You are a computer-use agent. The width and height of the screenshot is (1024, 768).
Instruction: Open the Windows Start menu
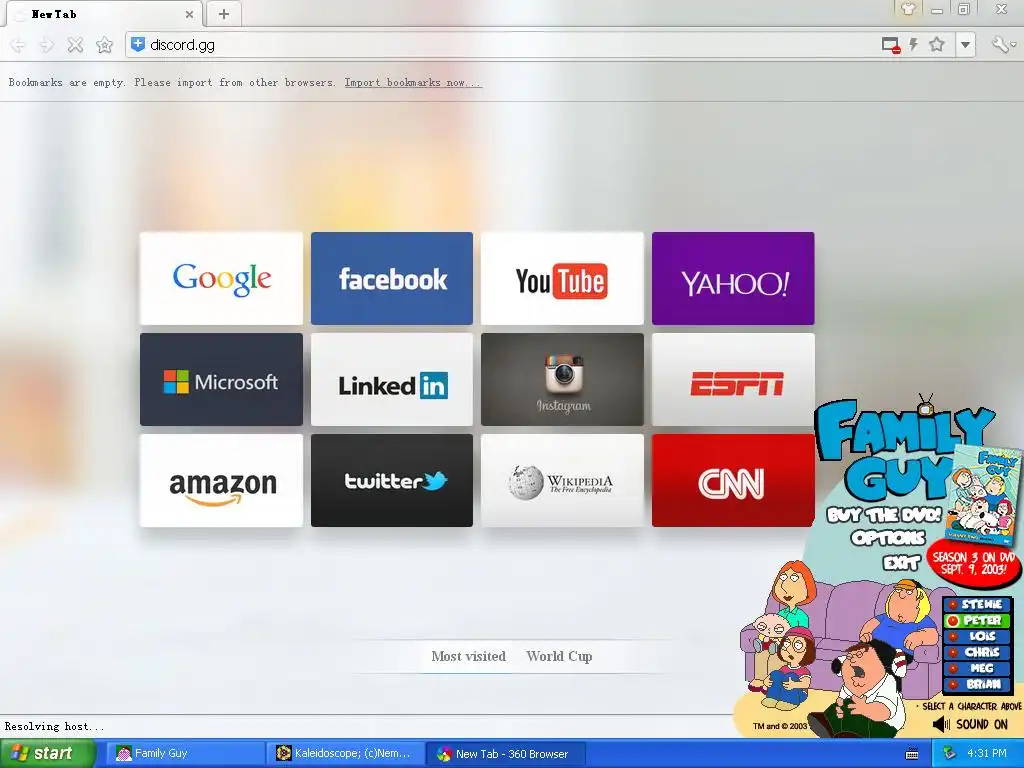[46, 753]
